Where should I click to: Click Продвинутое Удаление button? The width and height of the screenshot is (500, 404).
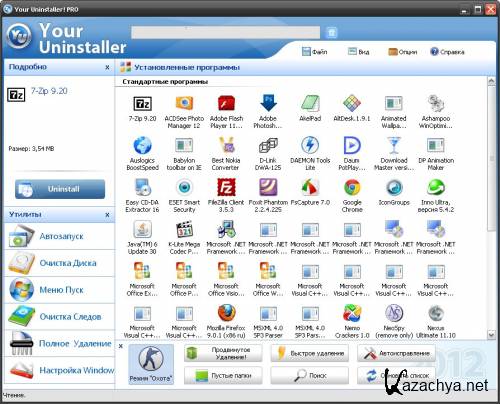coord(223,353)
